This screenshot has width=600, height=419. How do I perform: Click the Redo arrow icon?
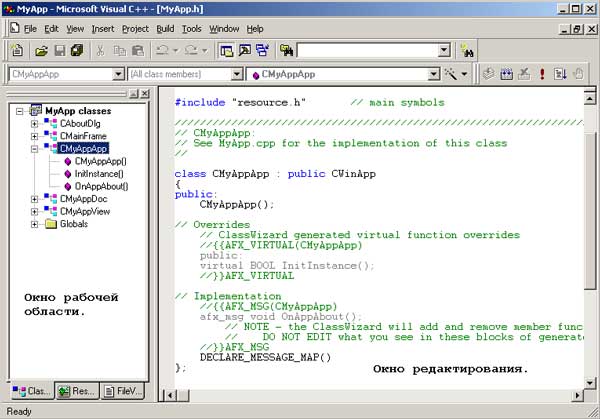coord(191,50)
